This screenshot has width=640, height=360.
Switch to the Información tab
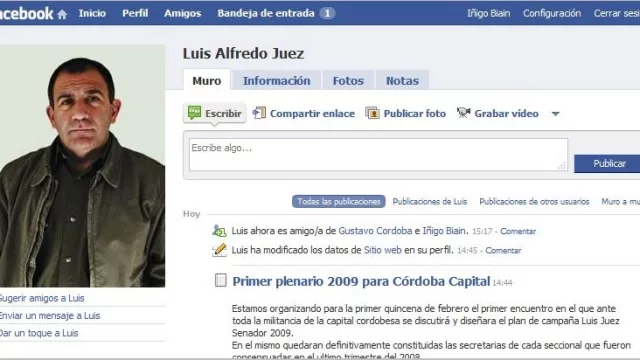pos(276,81)
